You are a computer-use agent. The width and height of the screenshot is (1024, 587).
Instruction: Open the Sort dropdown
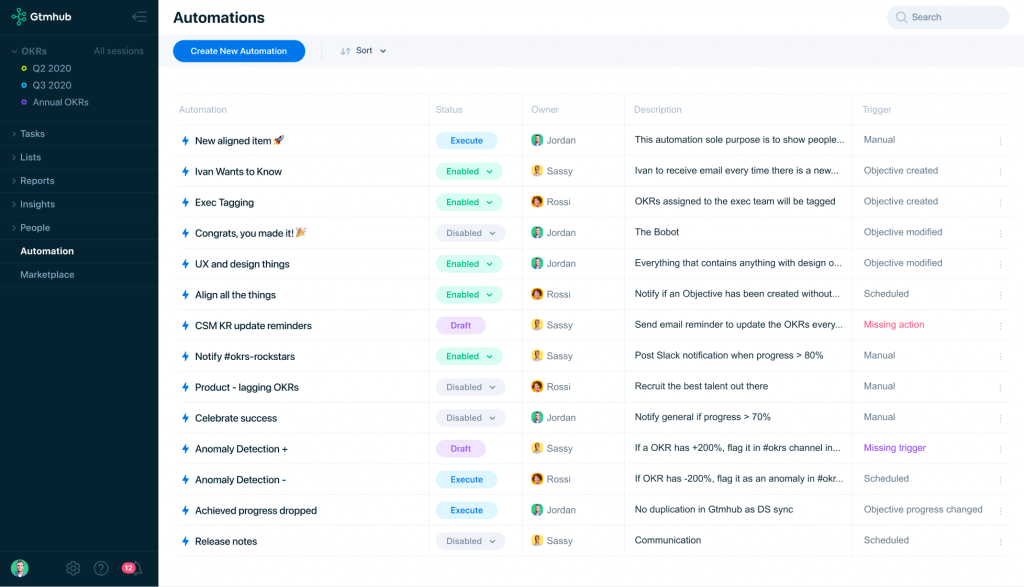click(363, 51)
